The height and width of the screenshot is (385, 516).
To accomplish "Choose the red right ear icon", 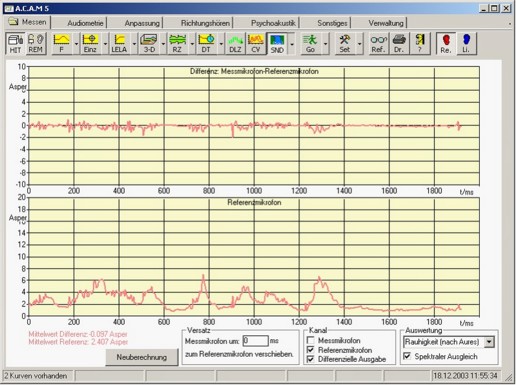I will (446, 44).
